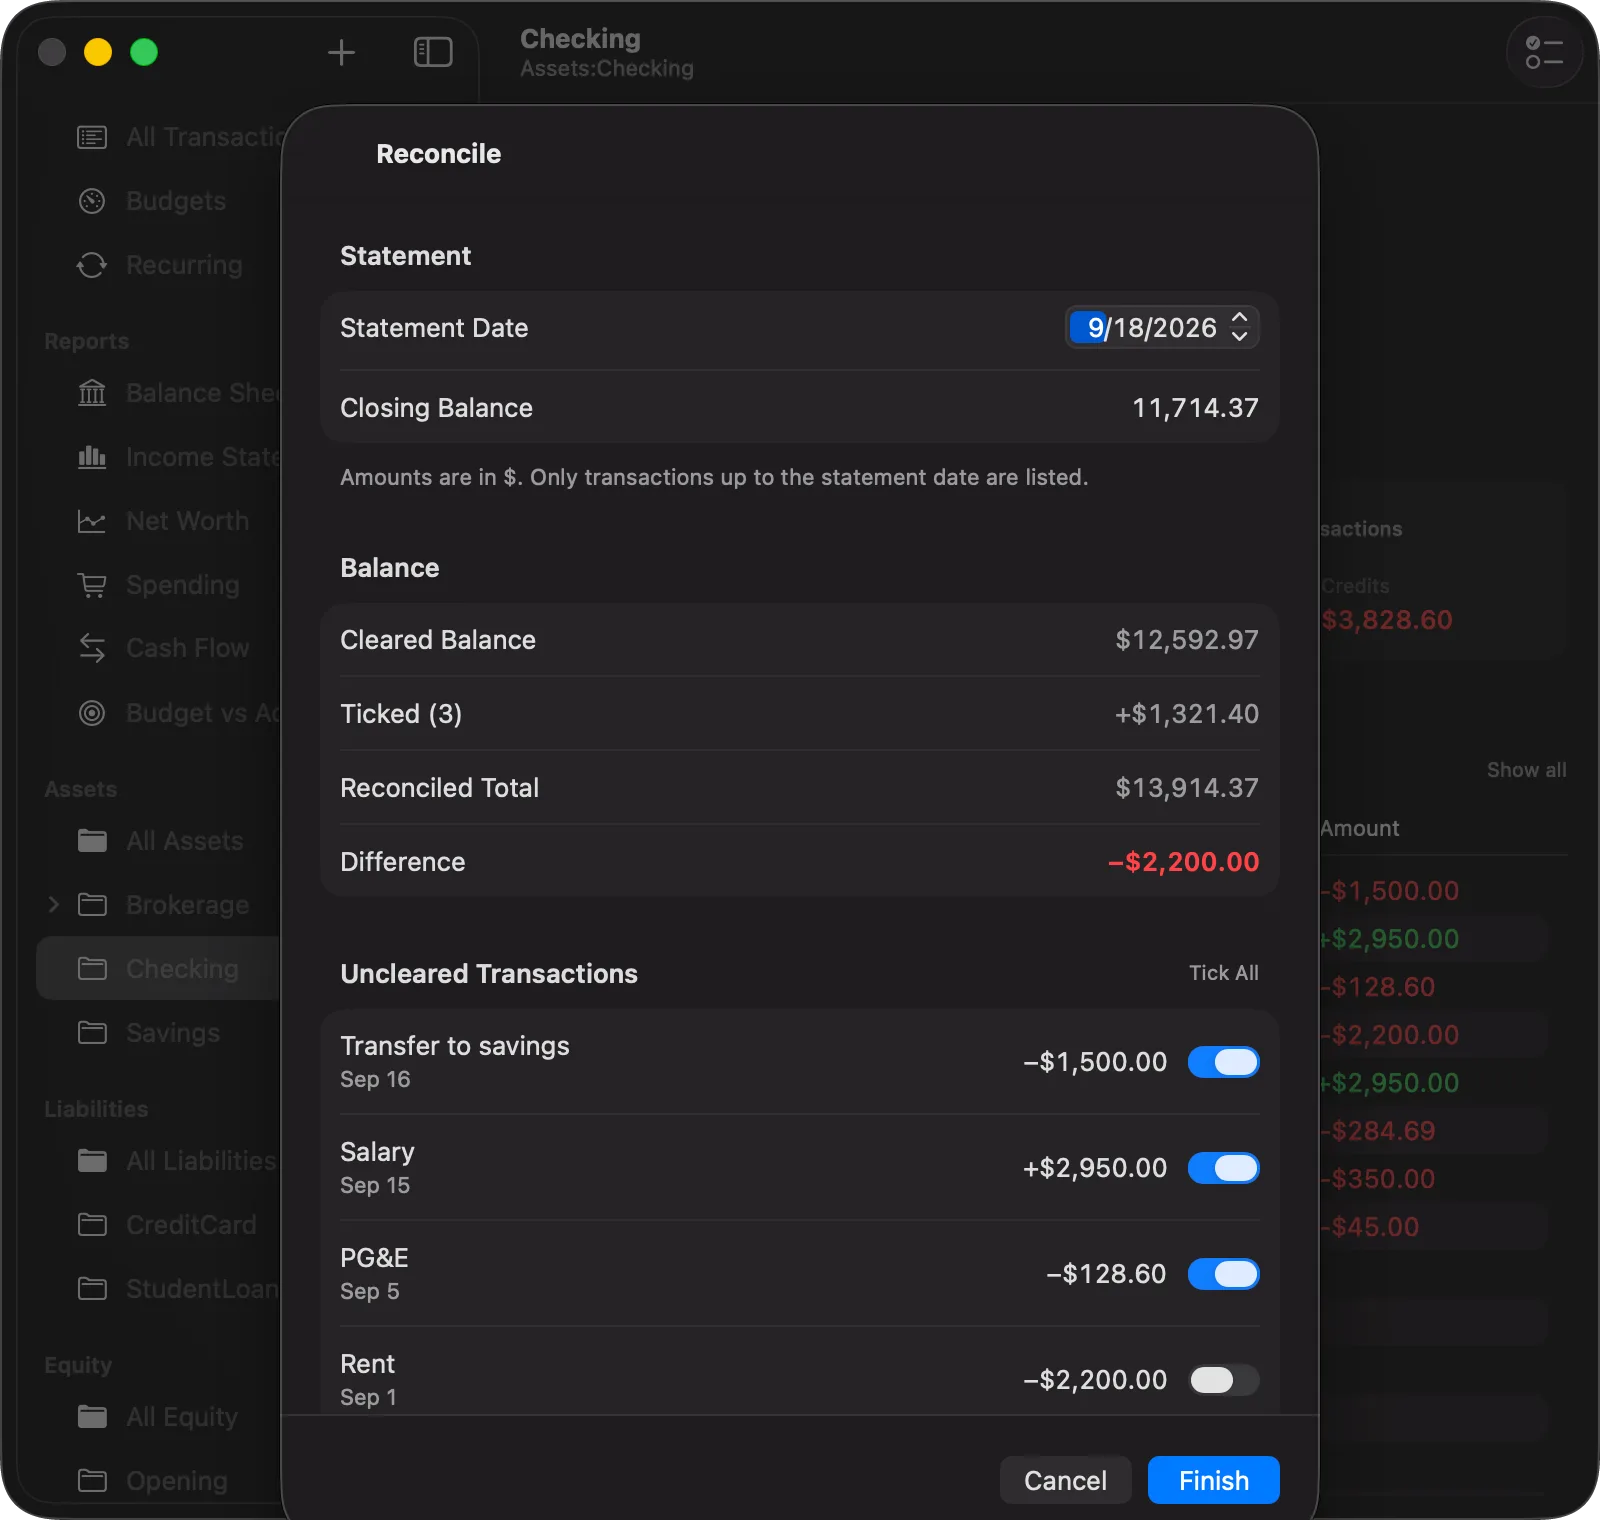Viewport: 1600px width, 1520px height.
Task: Click the Finish button
Action: 1213,1480
